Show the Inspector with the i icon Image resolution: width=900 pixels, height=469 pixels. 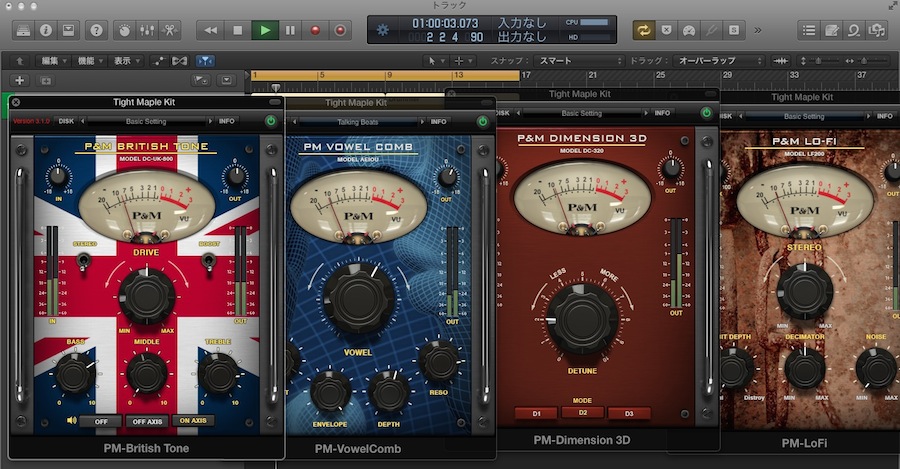(46, 30)
